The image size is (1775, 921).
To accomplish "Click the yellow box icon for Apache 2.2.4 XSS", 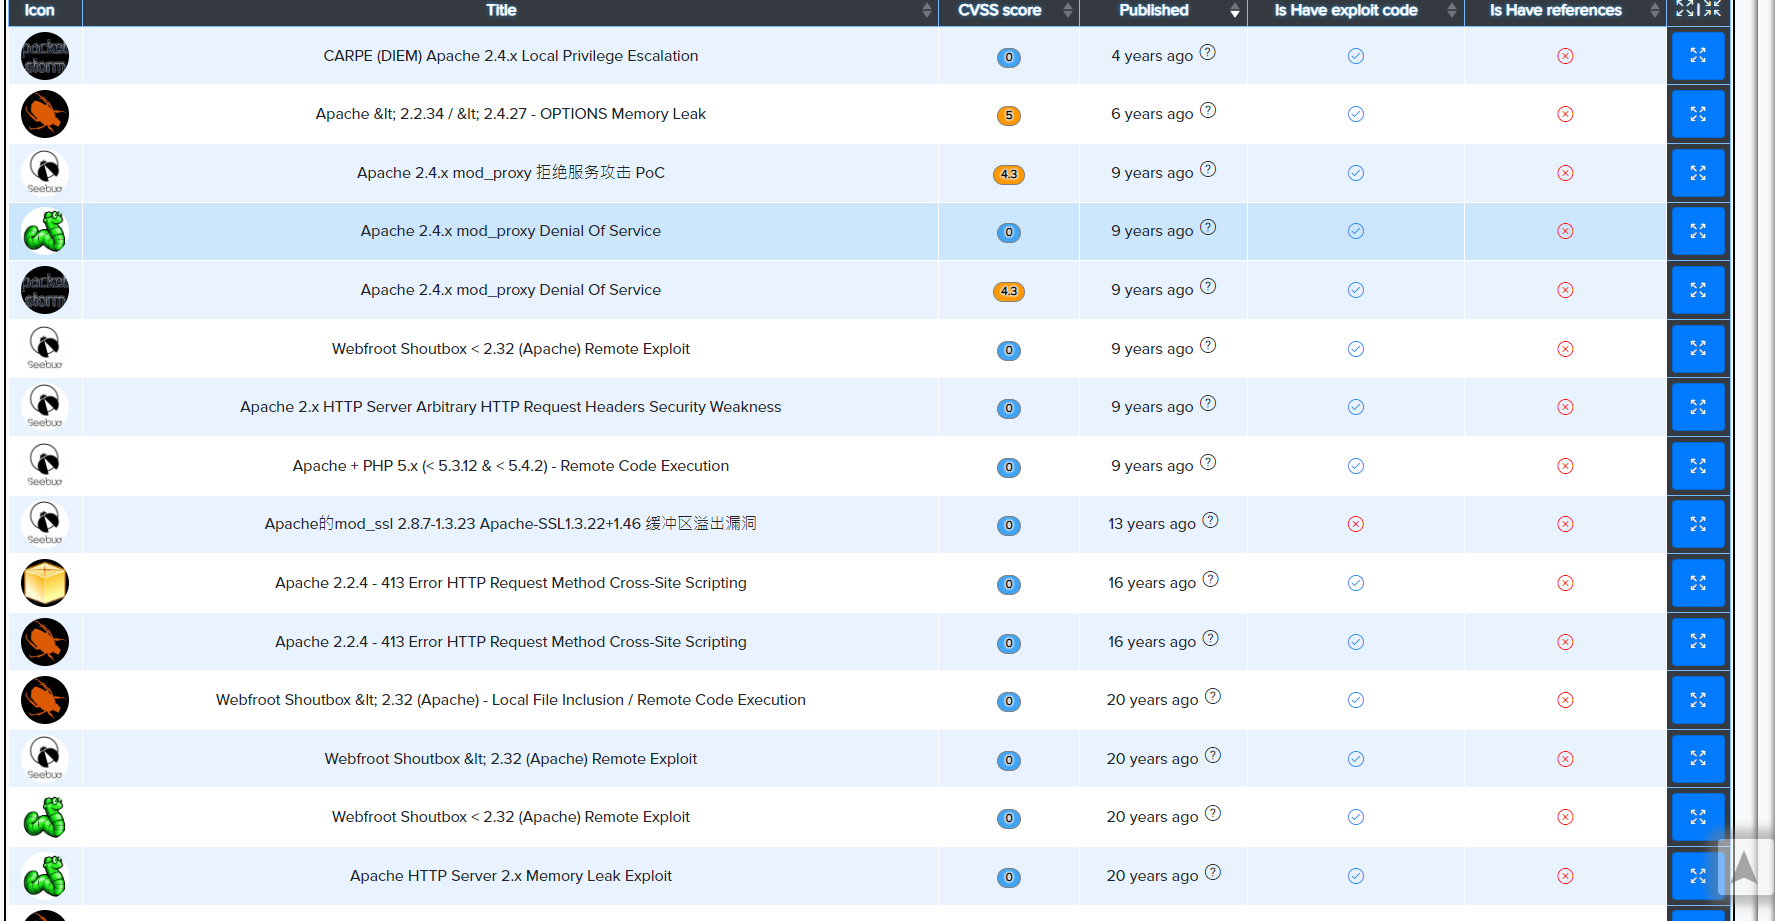I will tap(45, 583).
